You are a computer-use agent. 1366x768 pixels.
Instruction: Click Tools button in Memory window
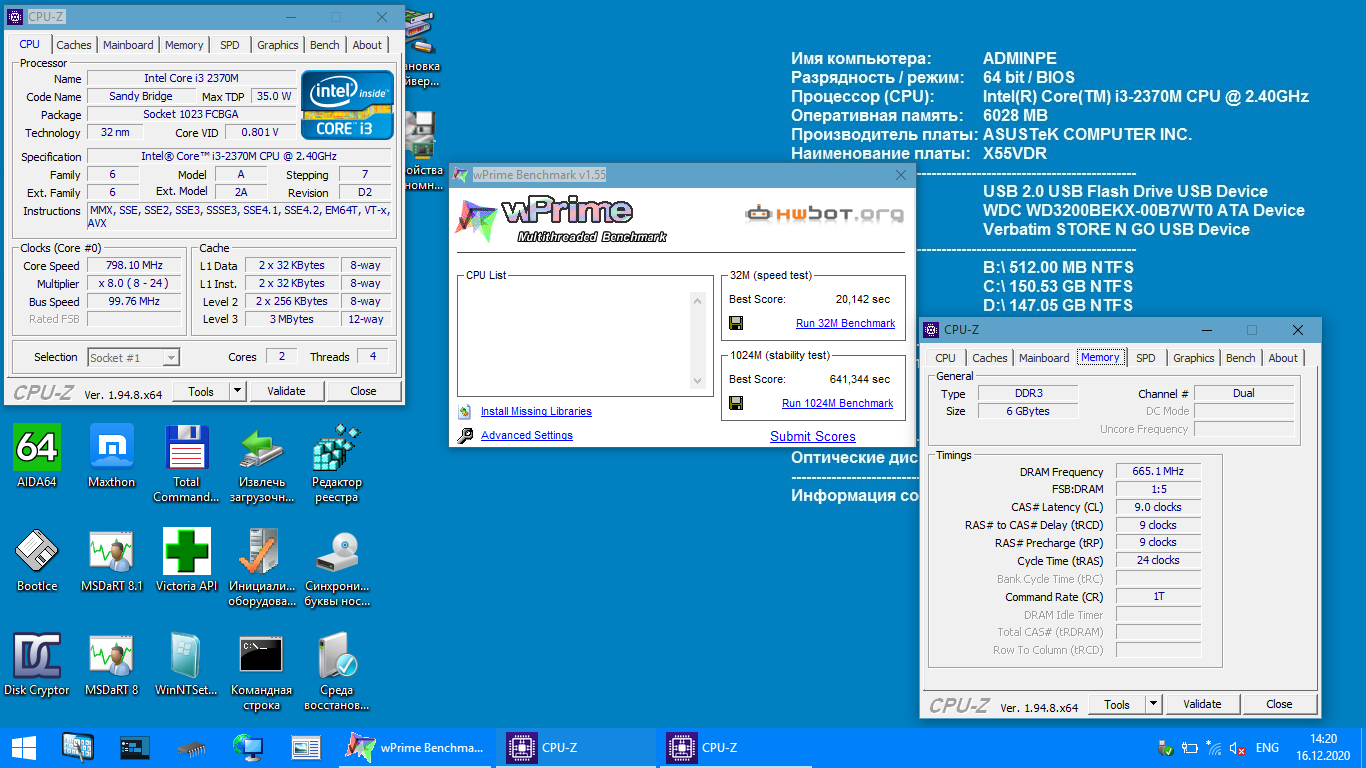tap(1117, 704)
